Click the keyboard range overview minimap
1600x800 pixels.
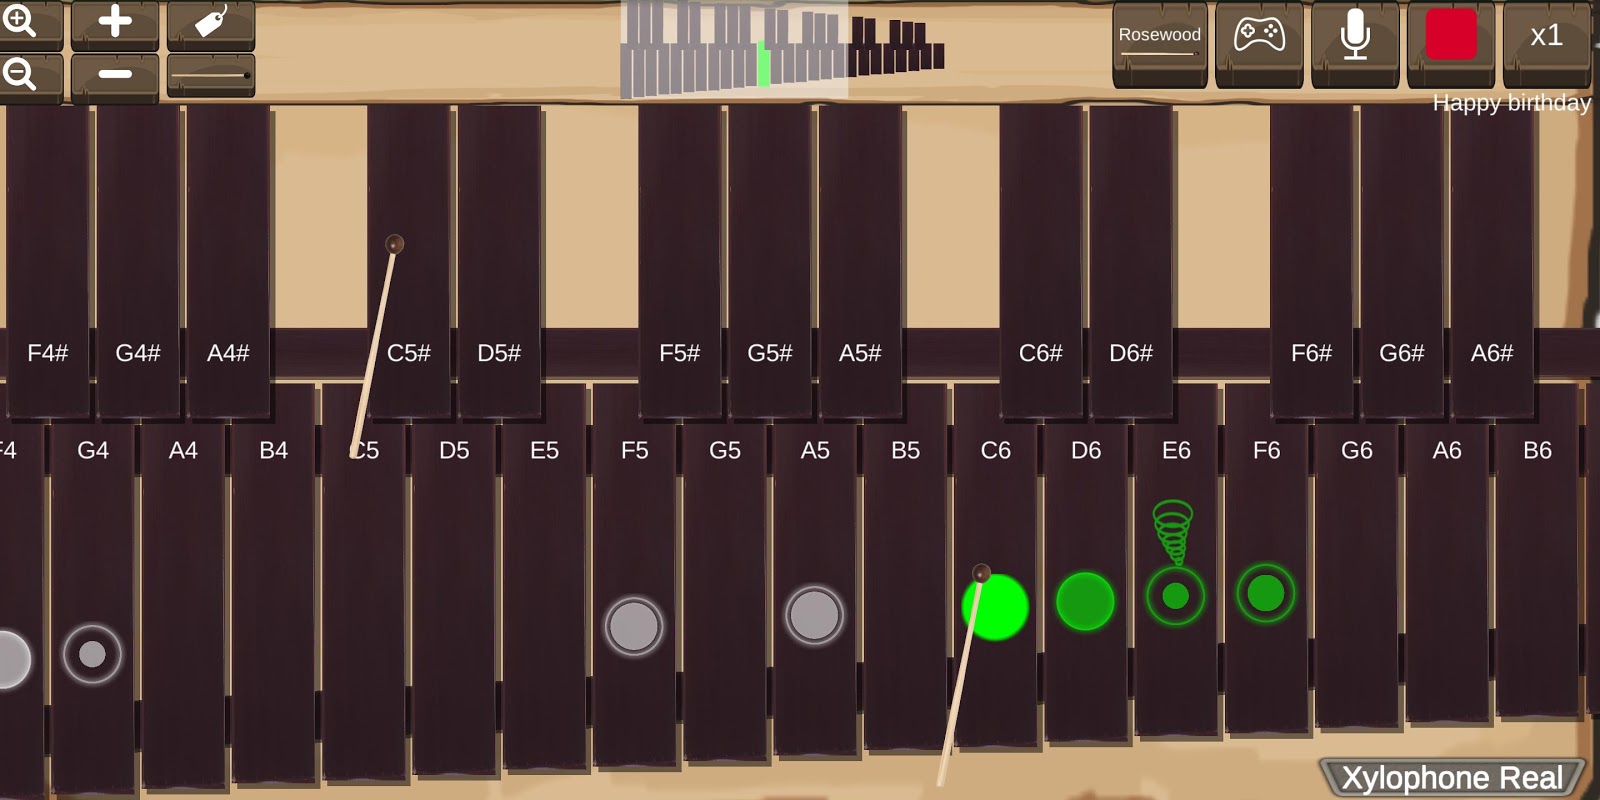(782, 50)
